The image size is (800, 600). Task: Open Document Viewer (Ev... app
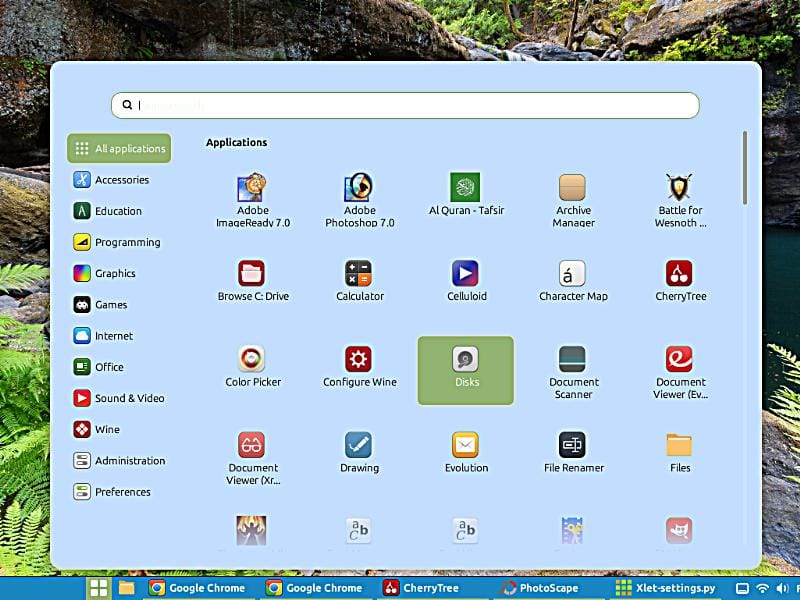[x=680, y=372]
